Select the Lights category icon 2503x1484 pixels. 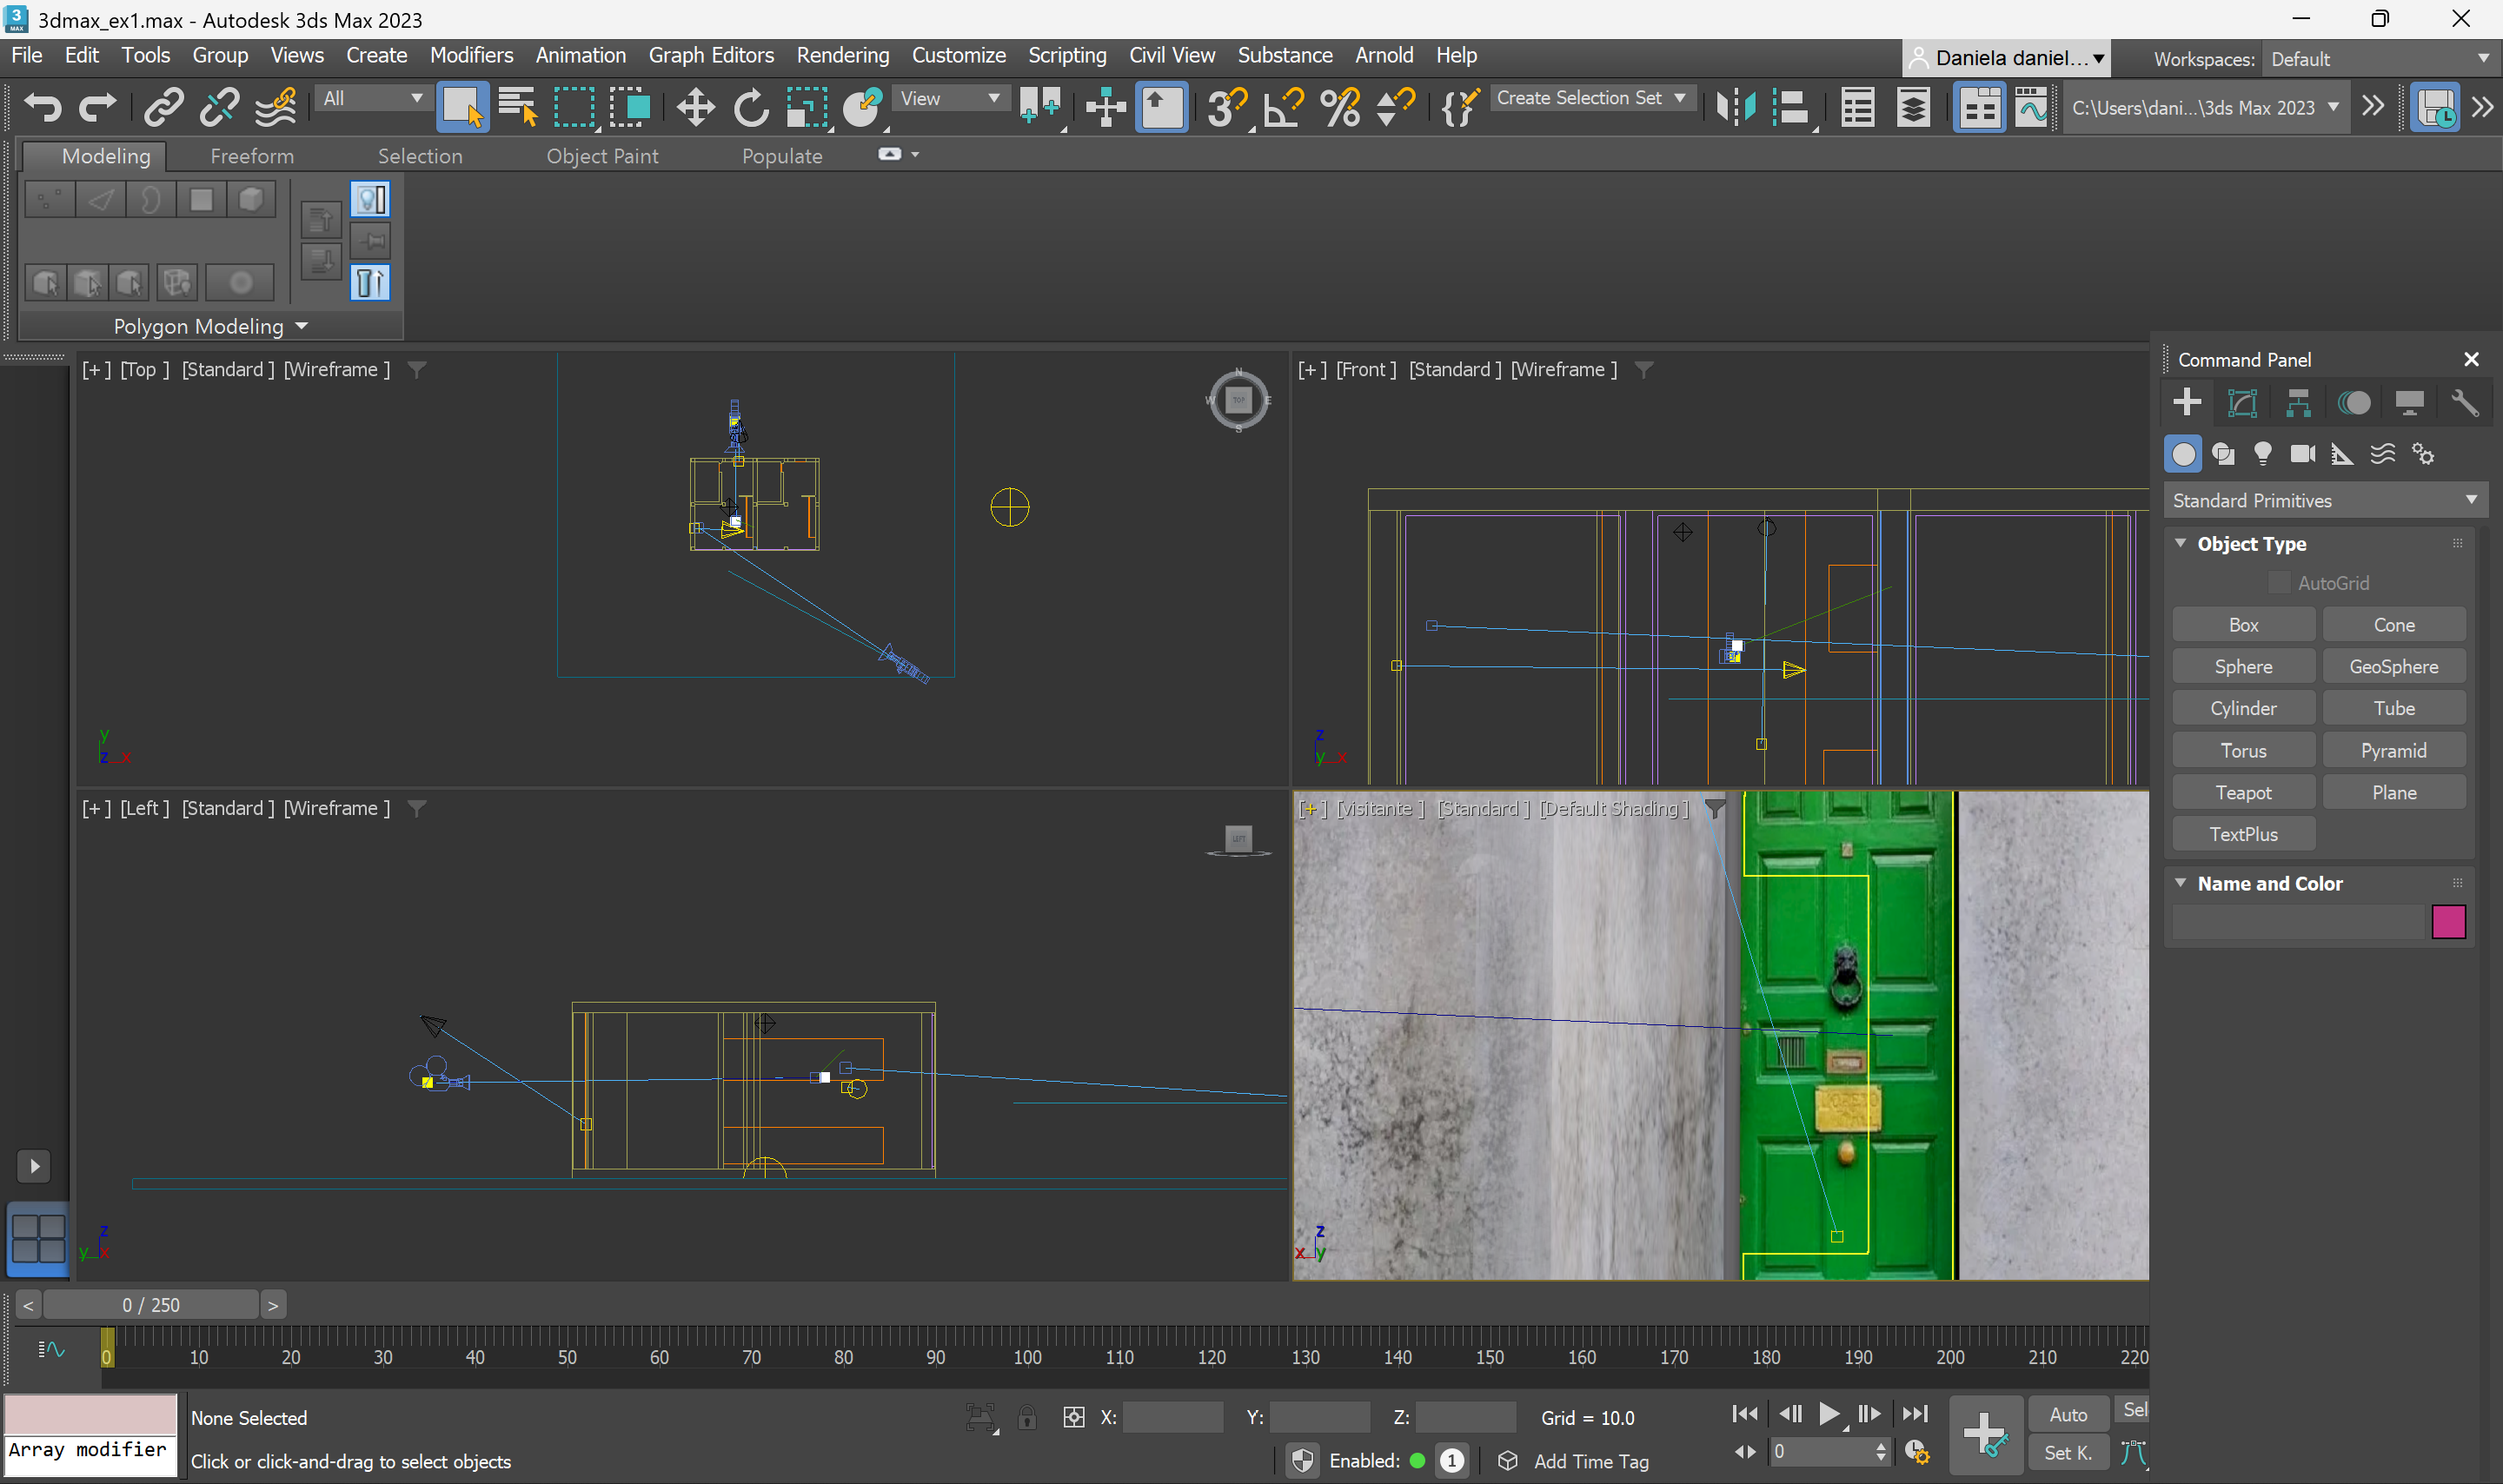(x=2262, y=454)
